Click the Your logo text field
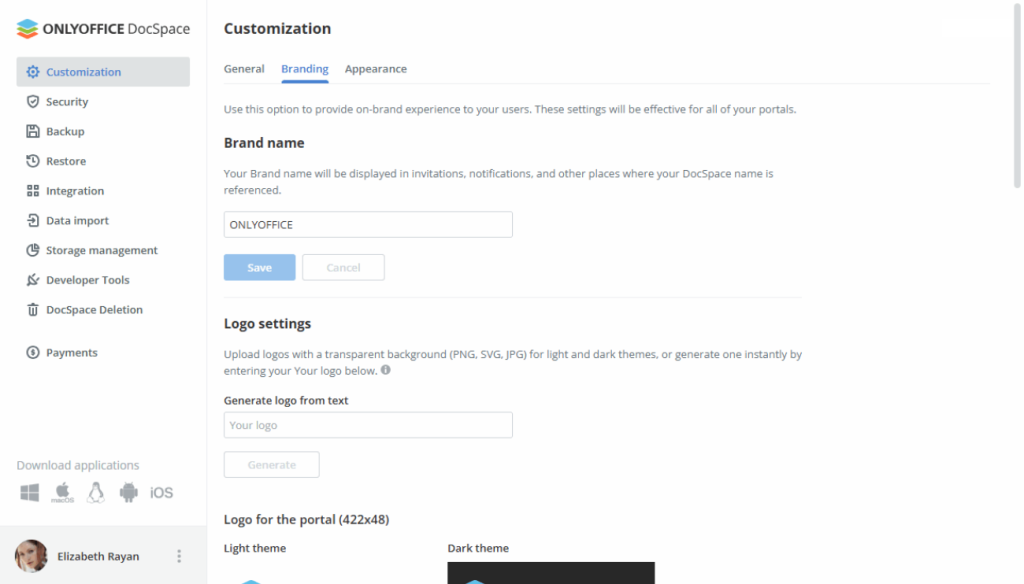 tap(367, 425)
